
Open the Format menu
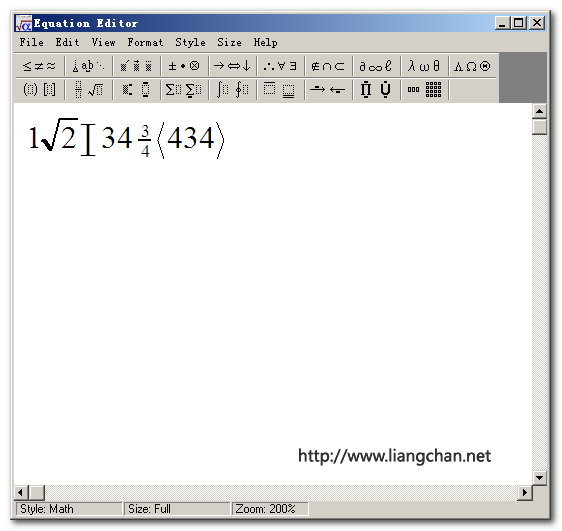click(x=145, y=42)
